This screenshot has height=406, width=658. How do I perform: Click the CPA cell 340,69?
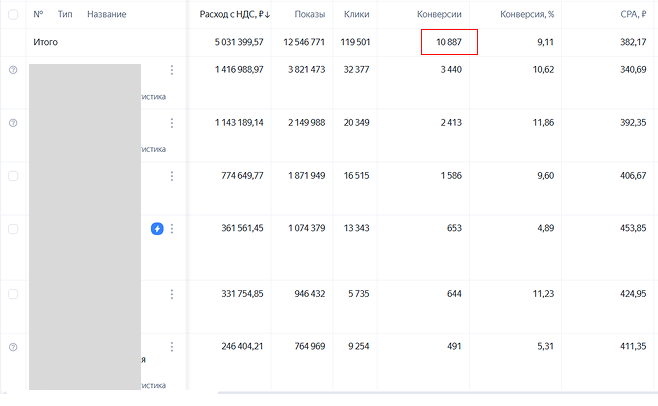tap(633, 70)
